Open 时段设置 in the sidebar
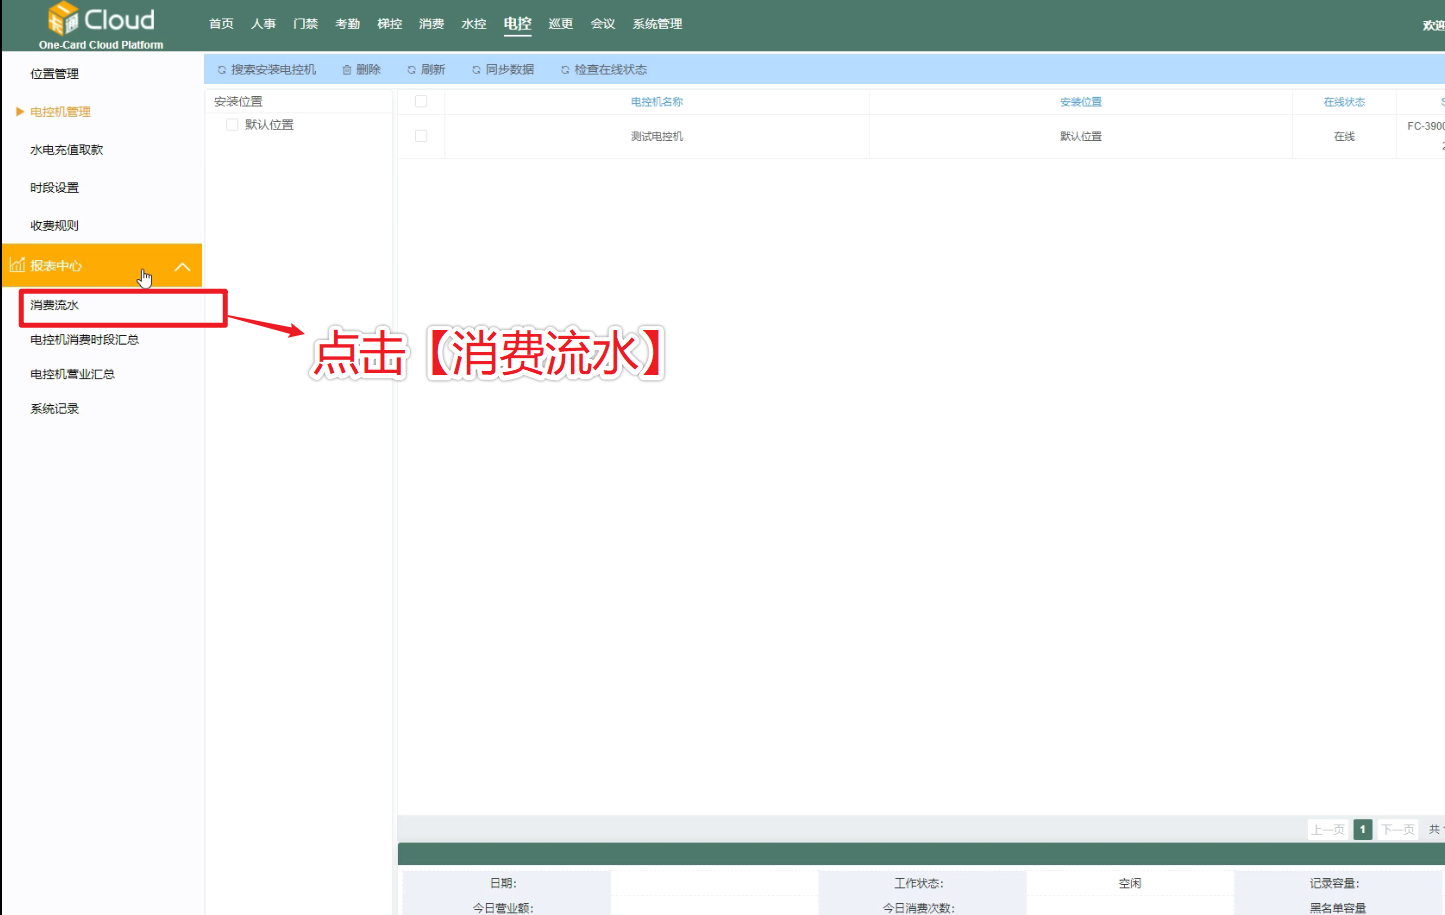1445x915 pixels. (x=55, y=188)
